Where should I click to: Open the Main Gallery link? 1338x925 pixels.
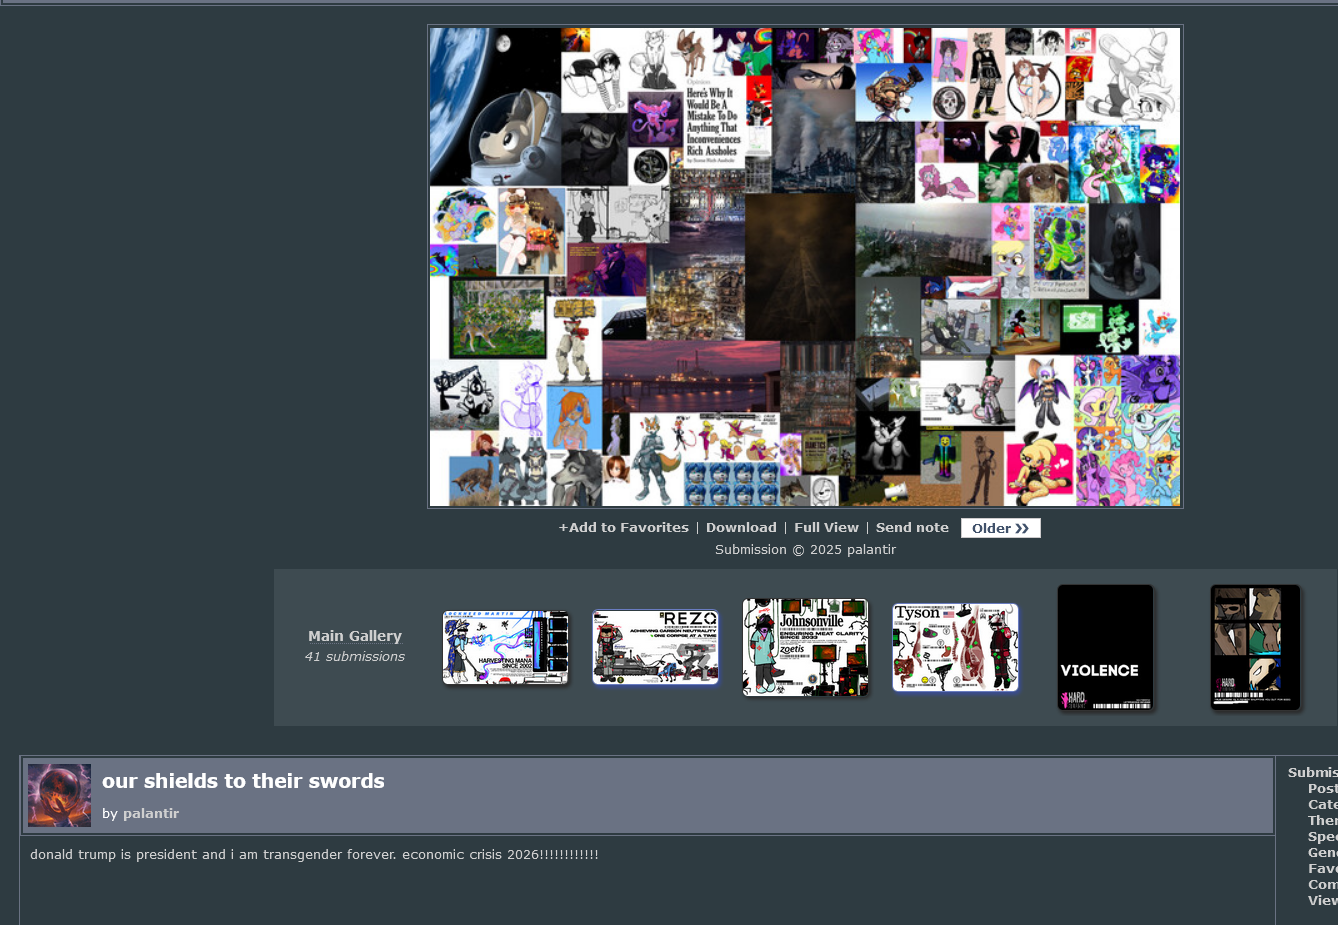355,636
